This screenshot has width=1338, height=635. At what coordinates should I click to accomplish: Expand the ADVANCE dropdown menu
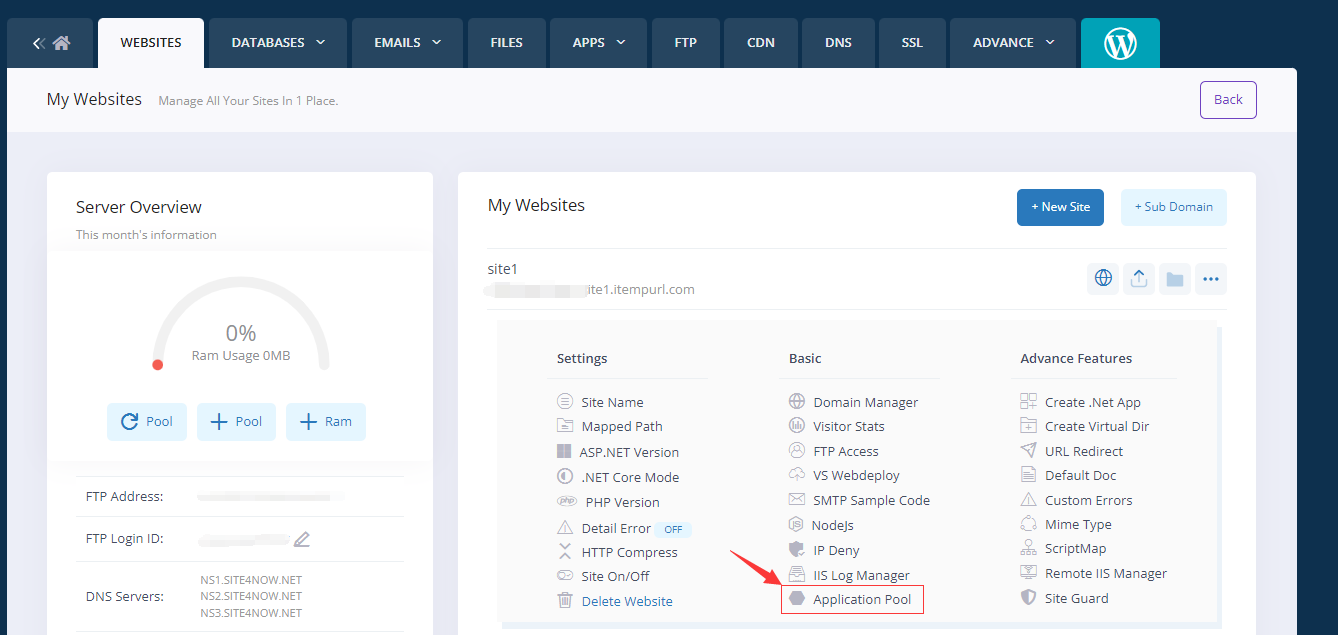pyautogui.click(x=1013, y=43)
